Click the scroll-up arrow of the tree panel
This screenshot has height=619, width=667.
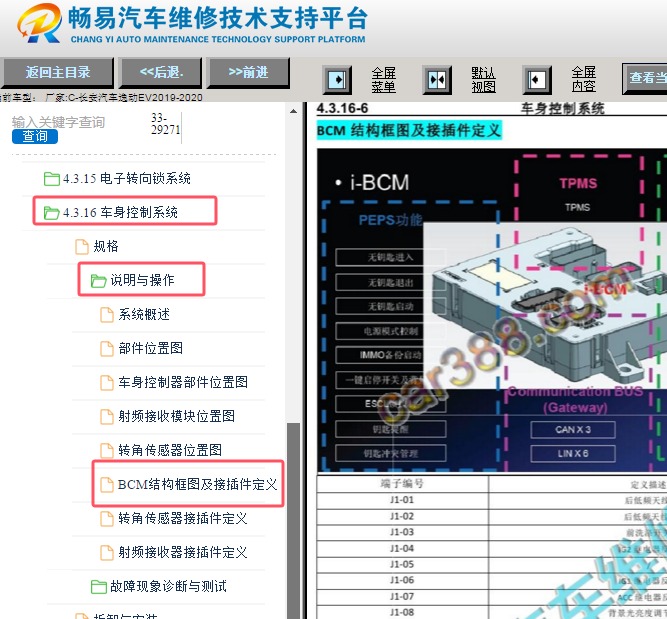pos(294,111)
